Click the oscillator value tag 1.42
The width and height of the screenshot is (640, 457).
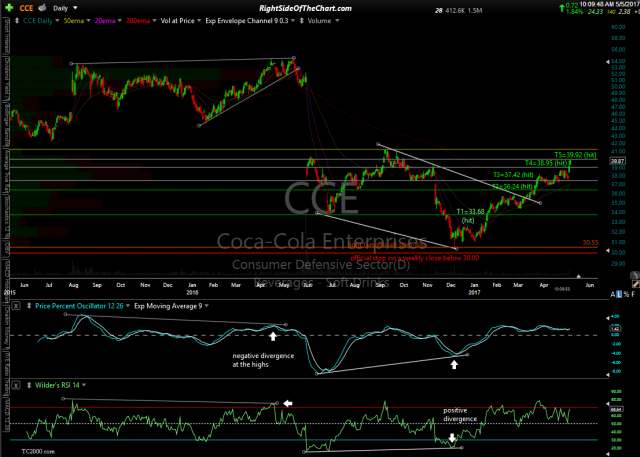(616, 328)
